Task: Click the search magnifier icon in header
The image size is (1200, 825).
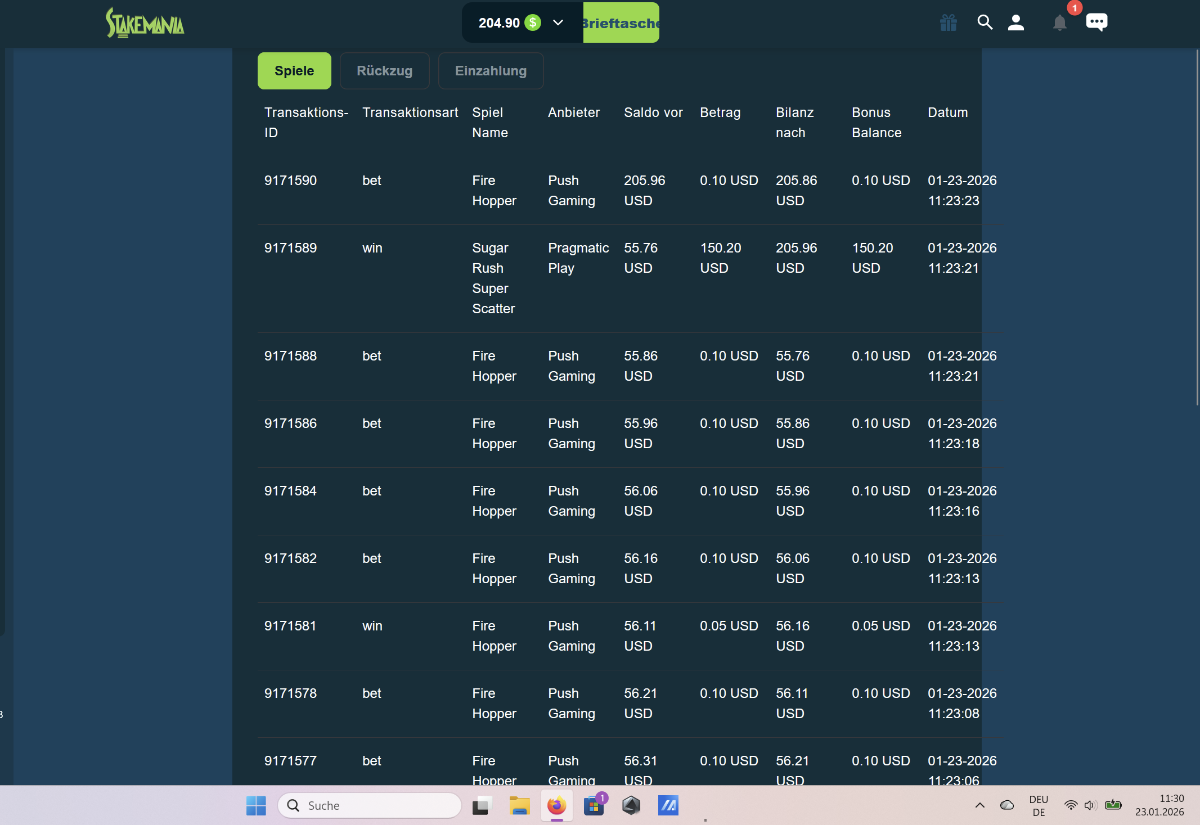Action: tap(985, 22)
